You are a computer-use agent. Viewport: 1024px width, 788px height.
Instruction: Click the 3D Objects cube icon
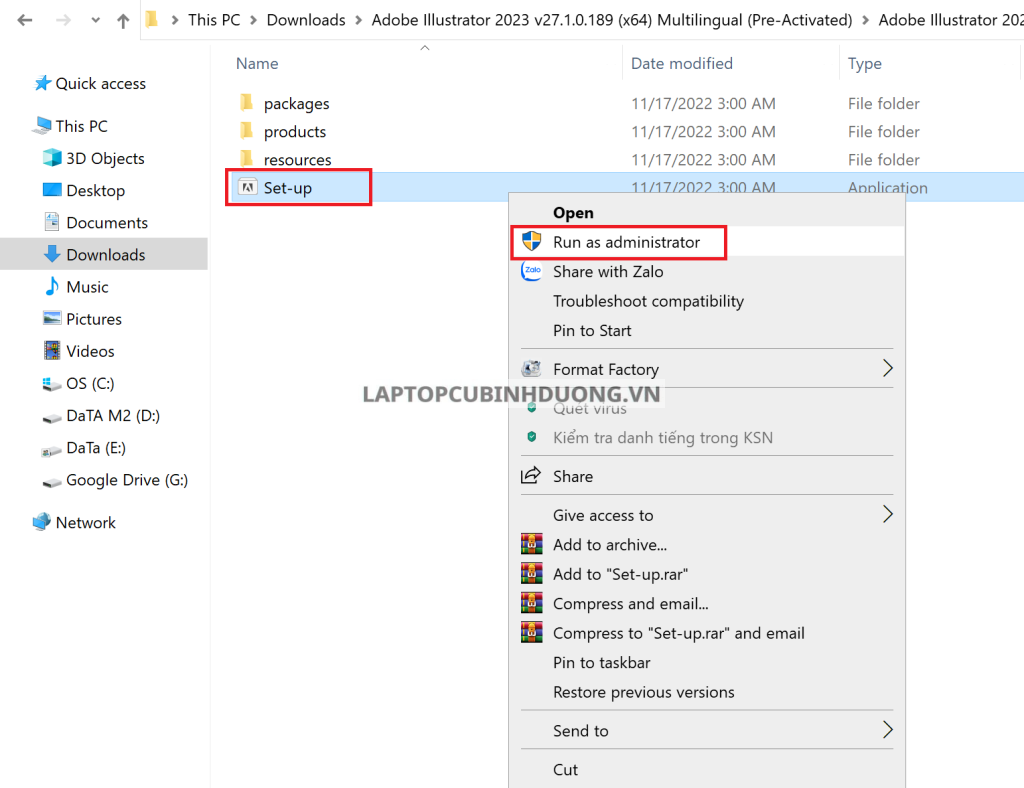point(52,157)
